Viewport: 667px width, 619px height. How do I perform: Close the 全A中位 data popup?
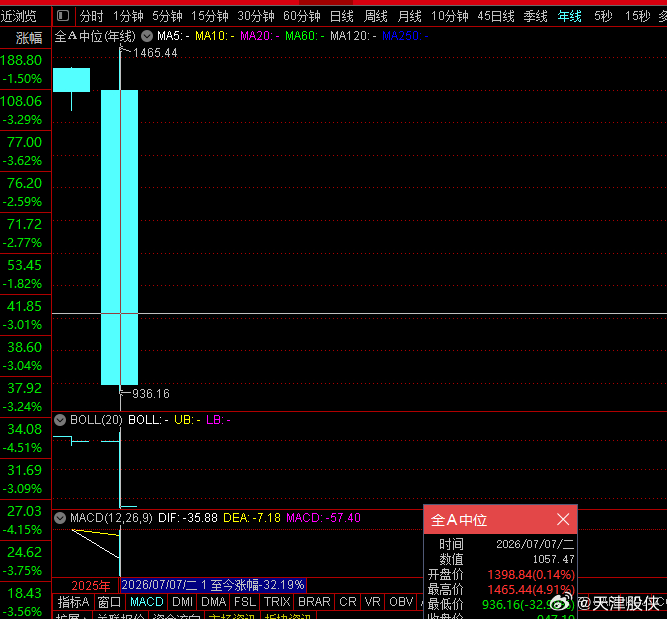[x=563, y=519]
